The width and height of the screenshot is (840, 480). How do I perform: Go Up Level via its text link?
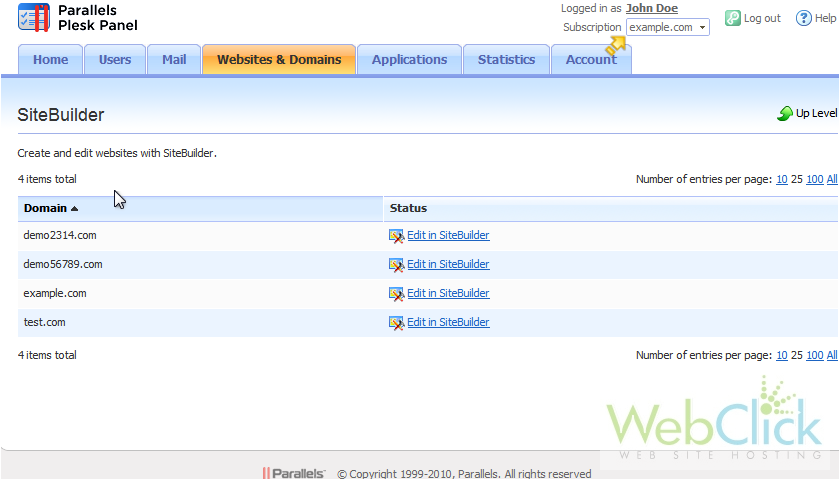click(x=816, y=113)
